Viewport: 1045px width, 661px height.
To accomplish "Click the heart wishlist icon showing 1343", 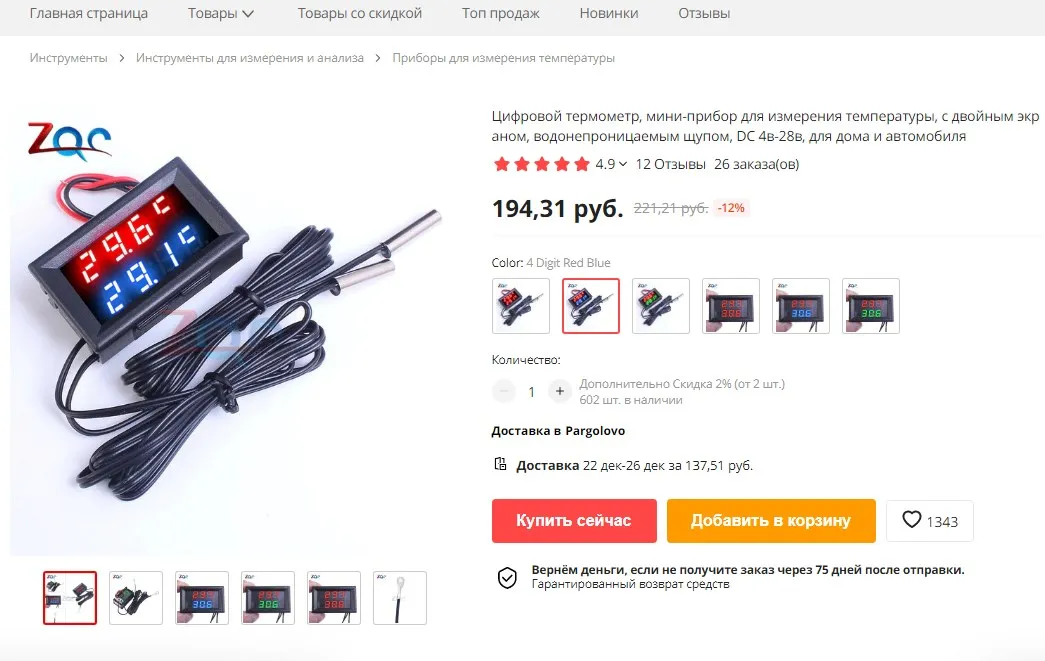I will [x=912, y=520].
